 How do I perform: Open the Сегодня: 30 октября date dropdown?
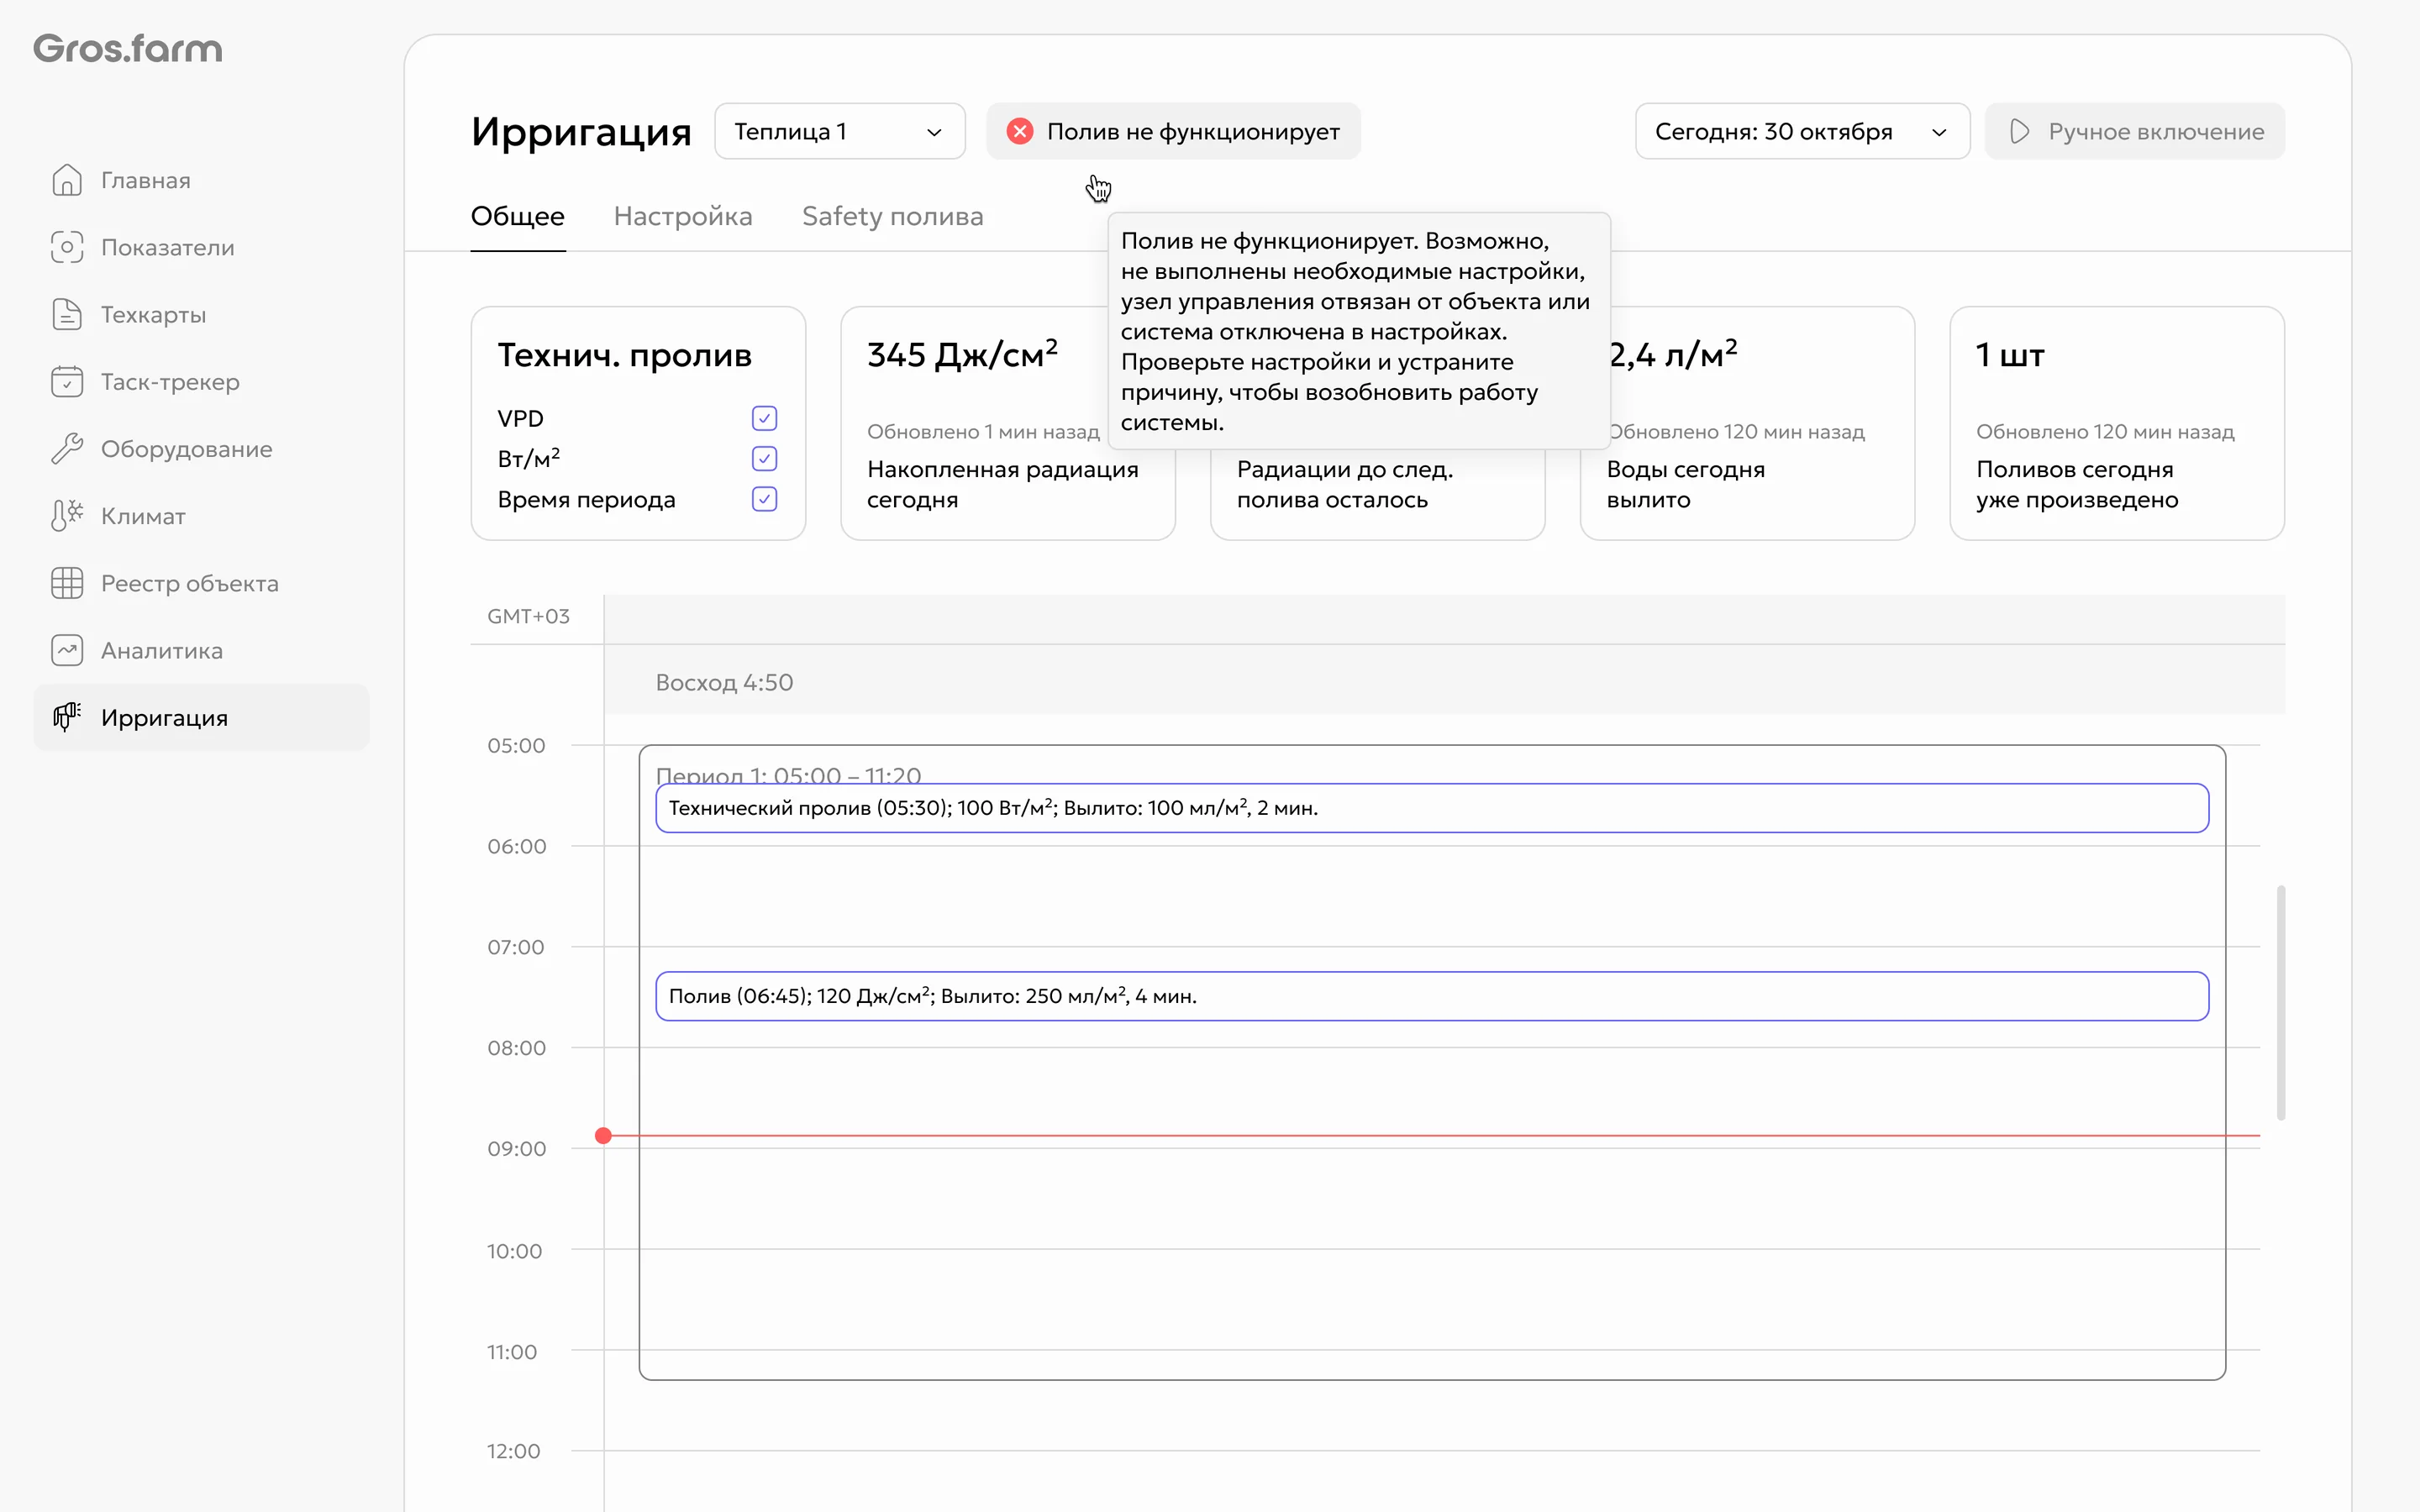[1802, 131]
